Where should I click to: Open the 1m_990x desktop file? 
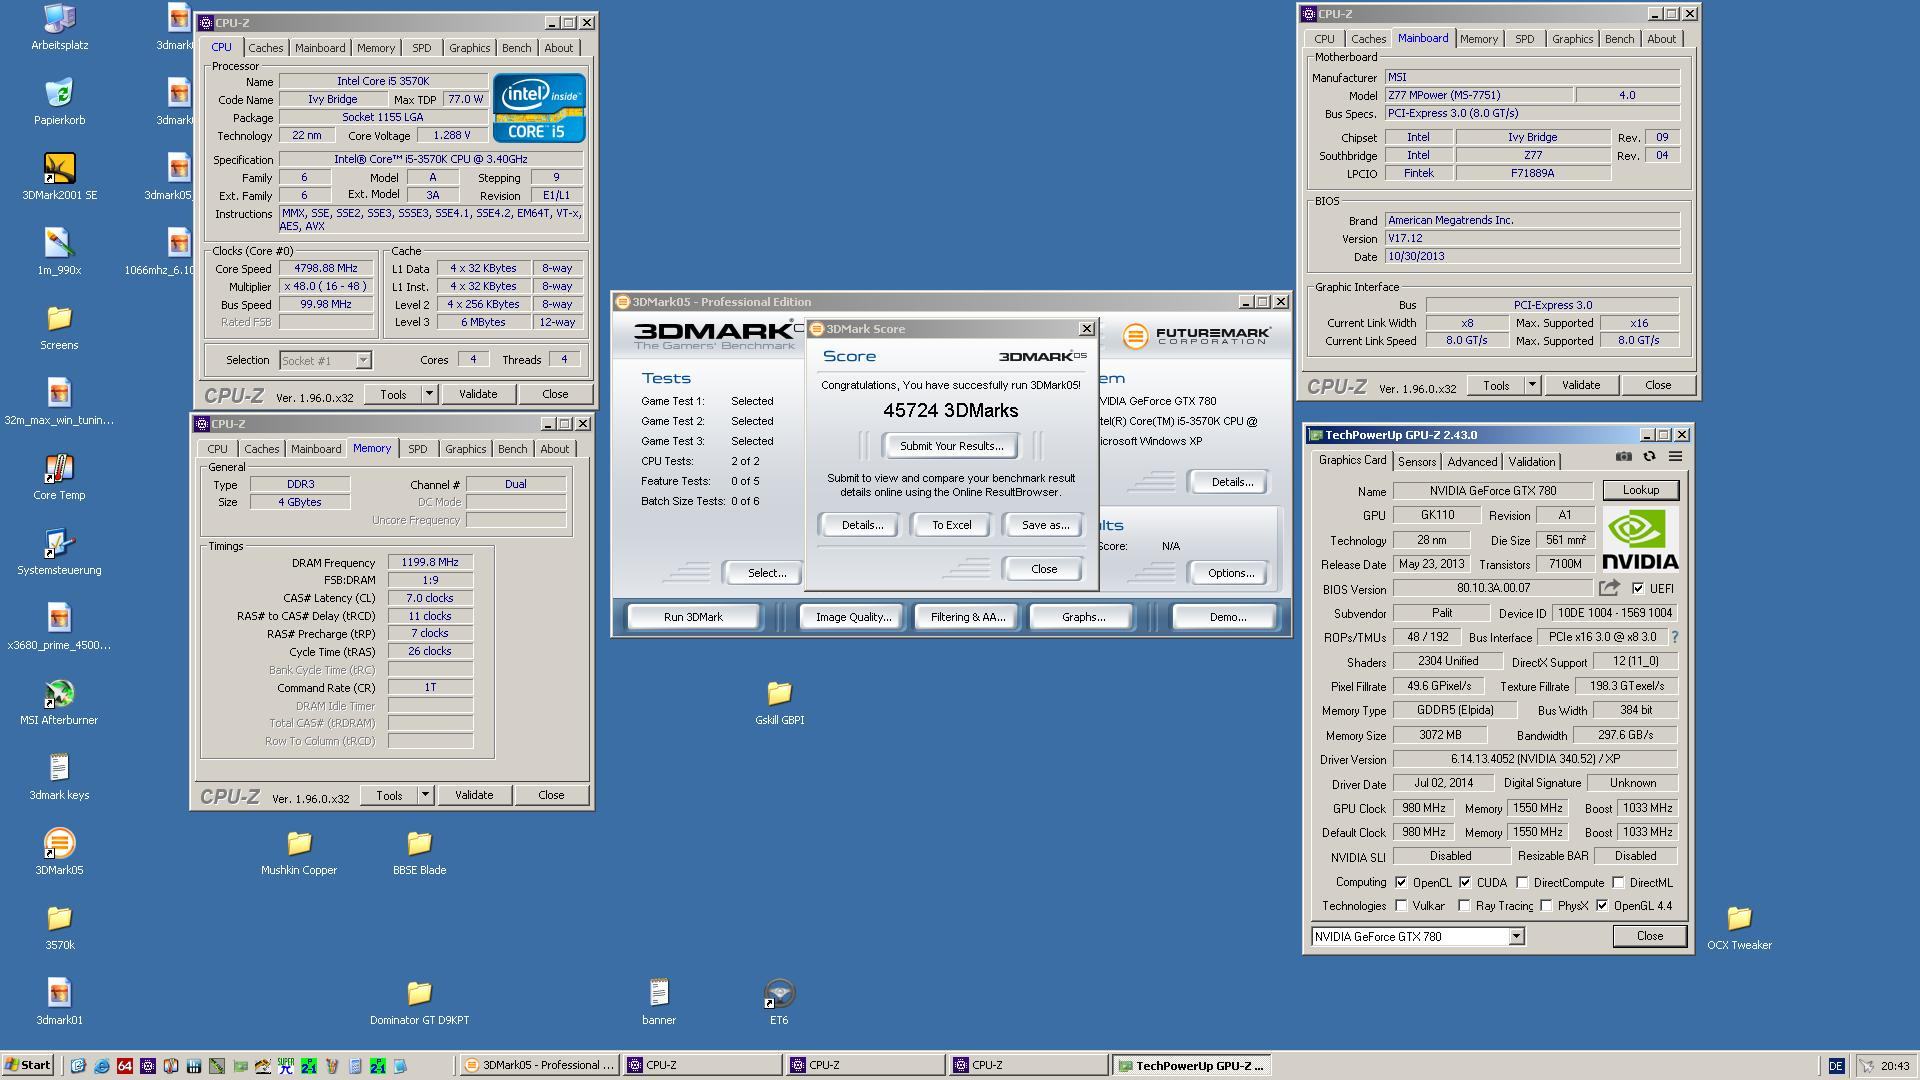tap(59, 251)
